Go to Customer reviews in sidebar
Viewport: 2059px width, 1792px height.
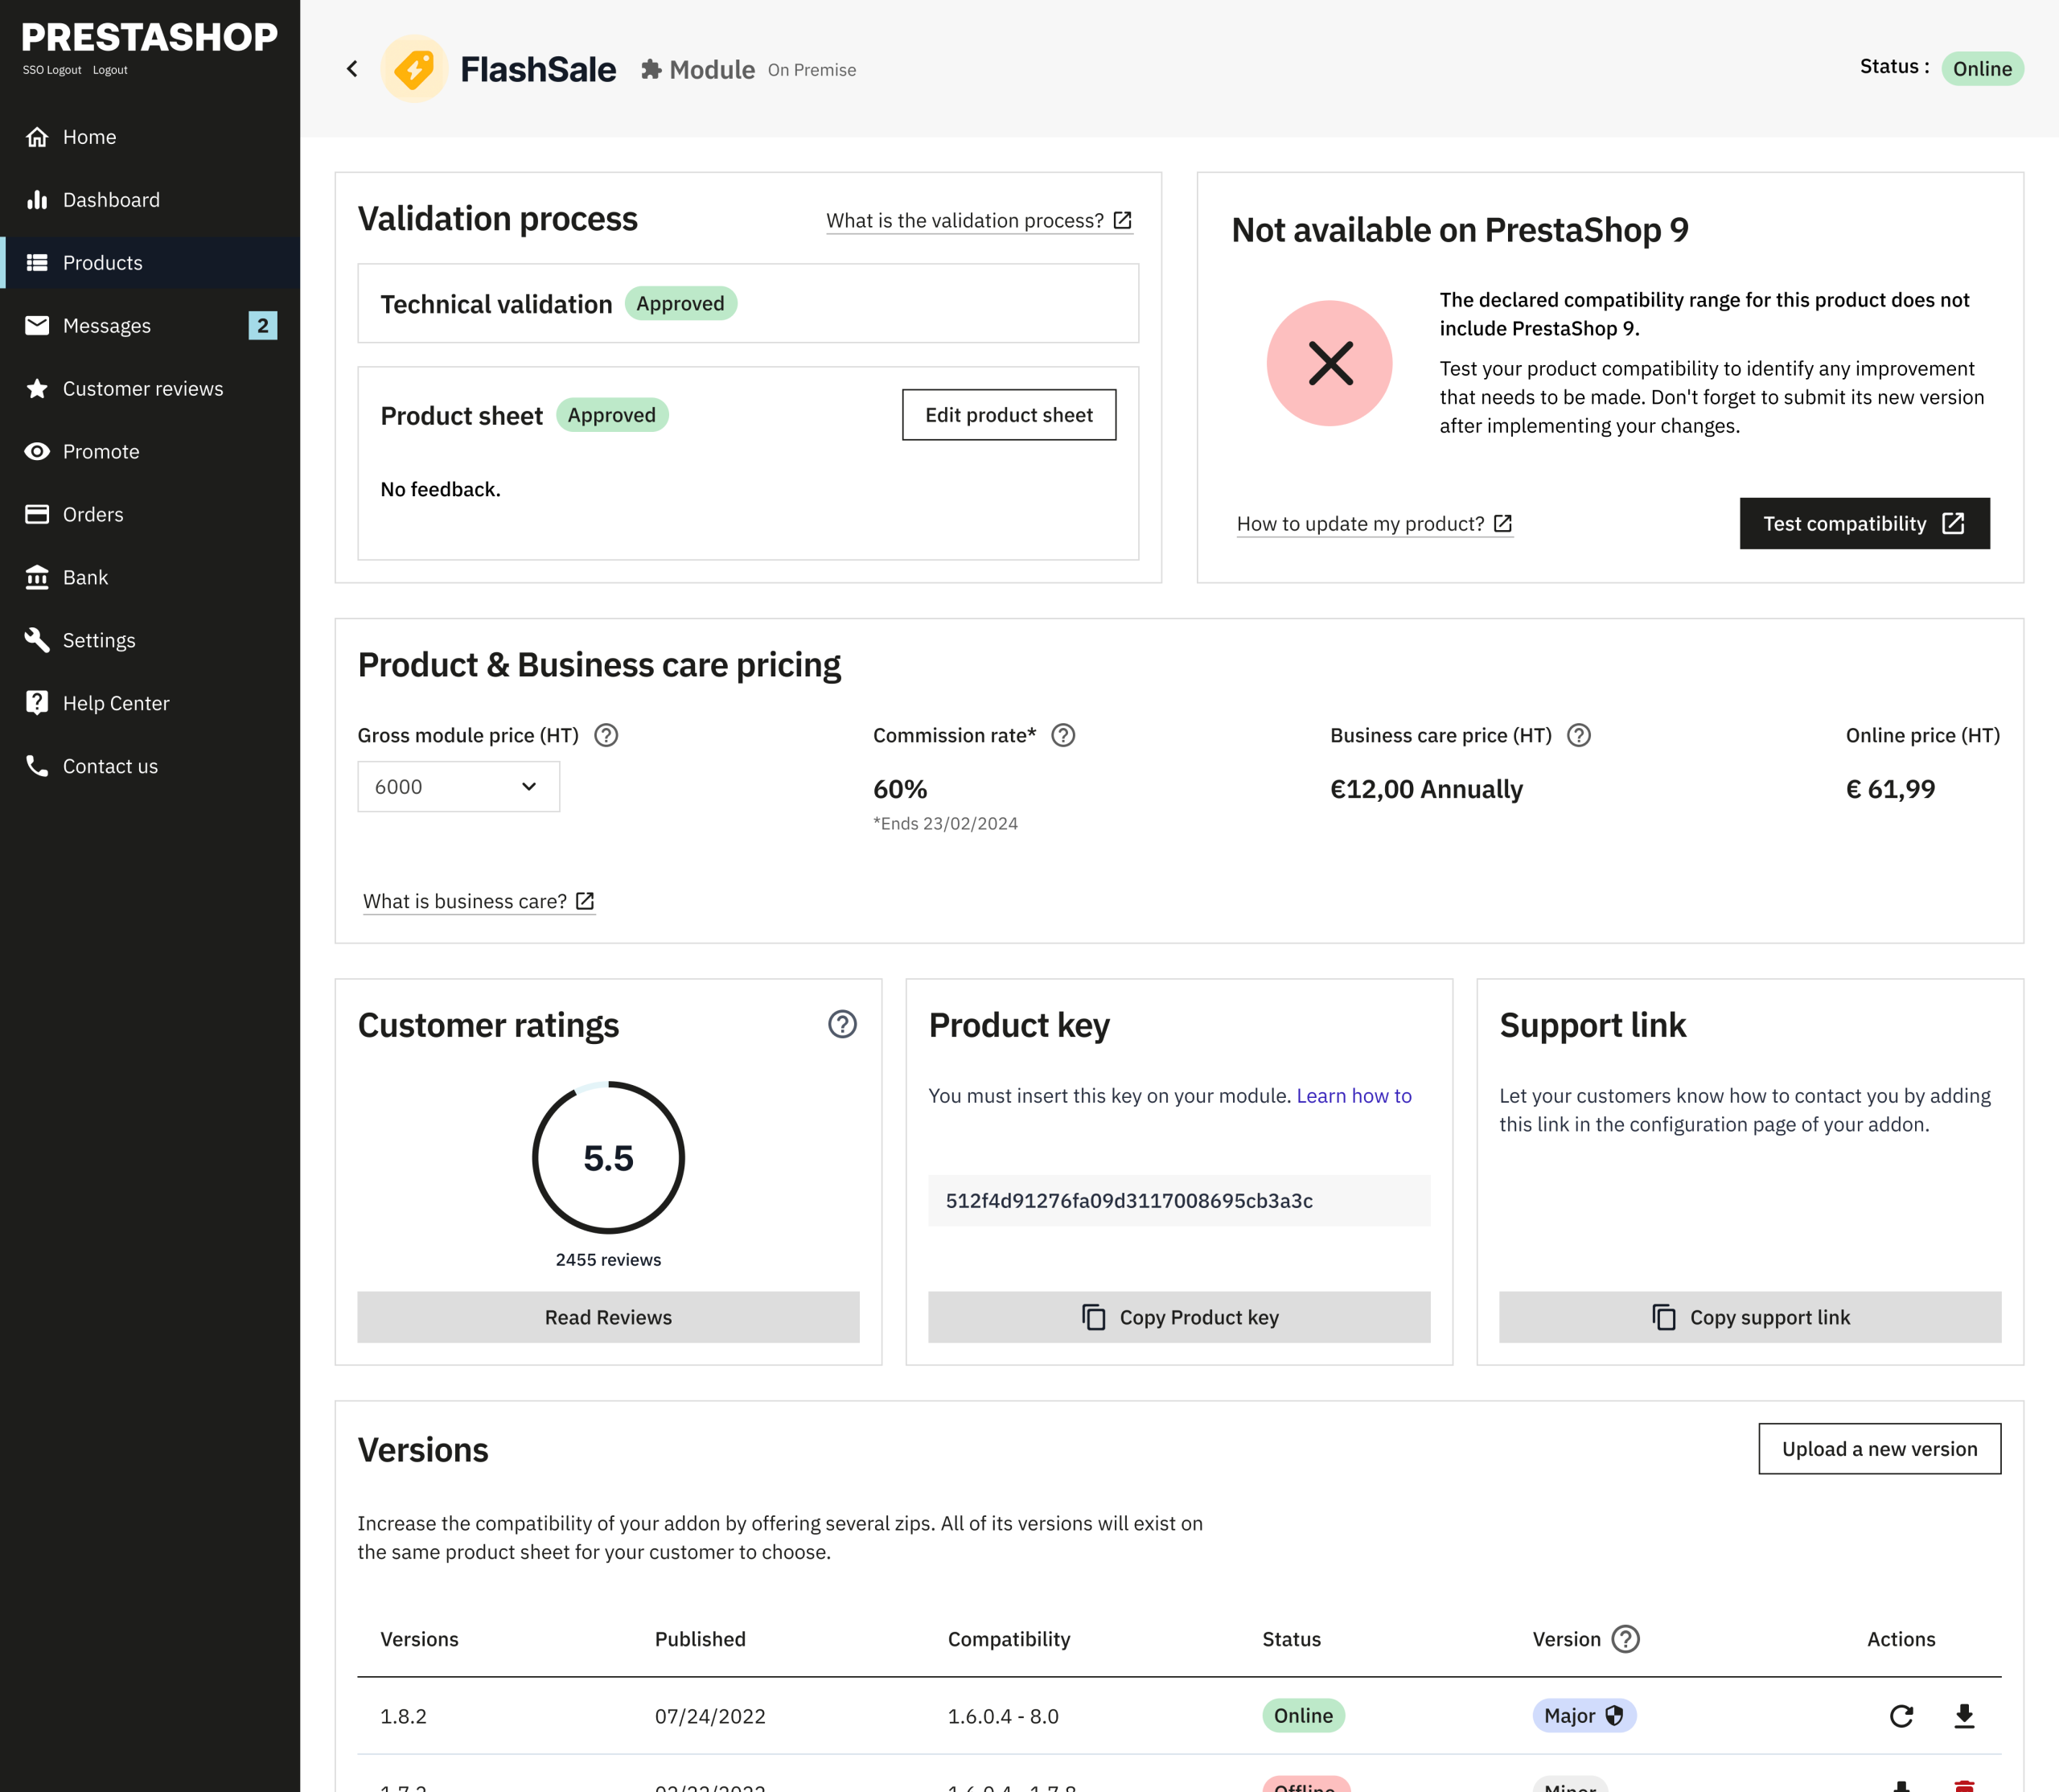tap(143, 388)
